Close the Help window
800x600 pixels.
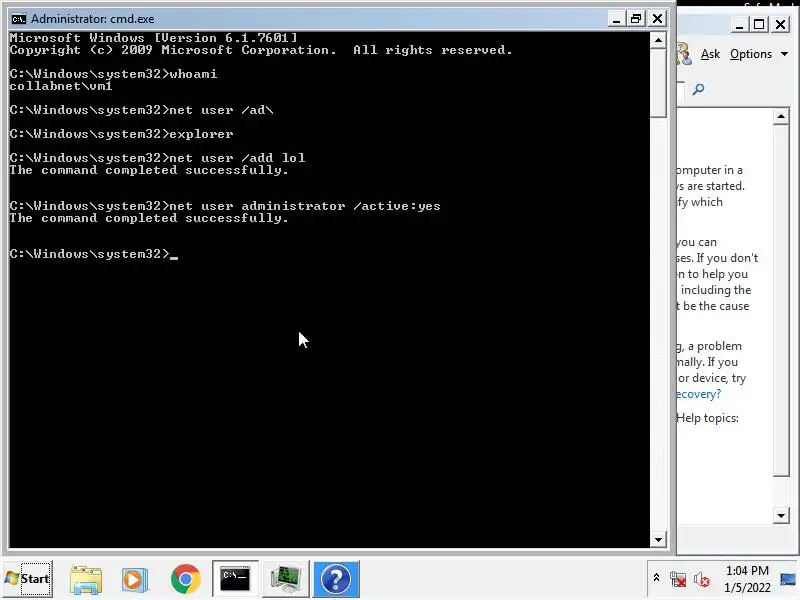tap(781, 24)
